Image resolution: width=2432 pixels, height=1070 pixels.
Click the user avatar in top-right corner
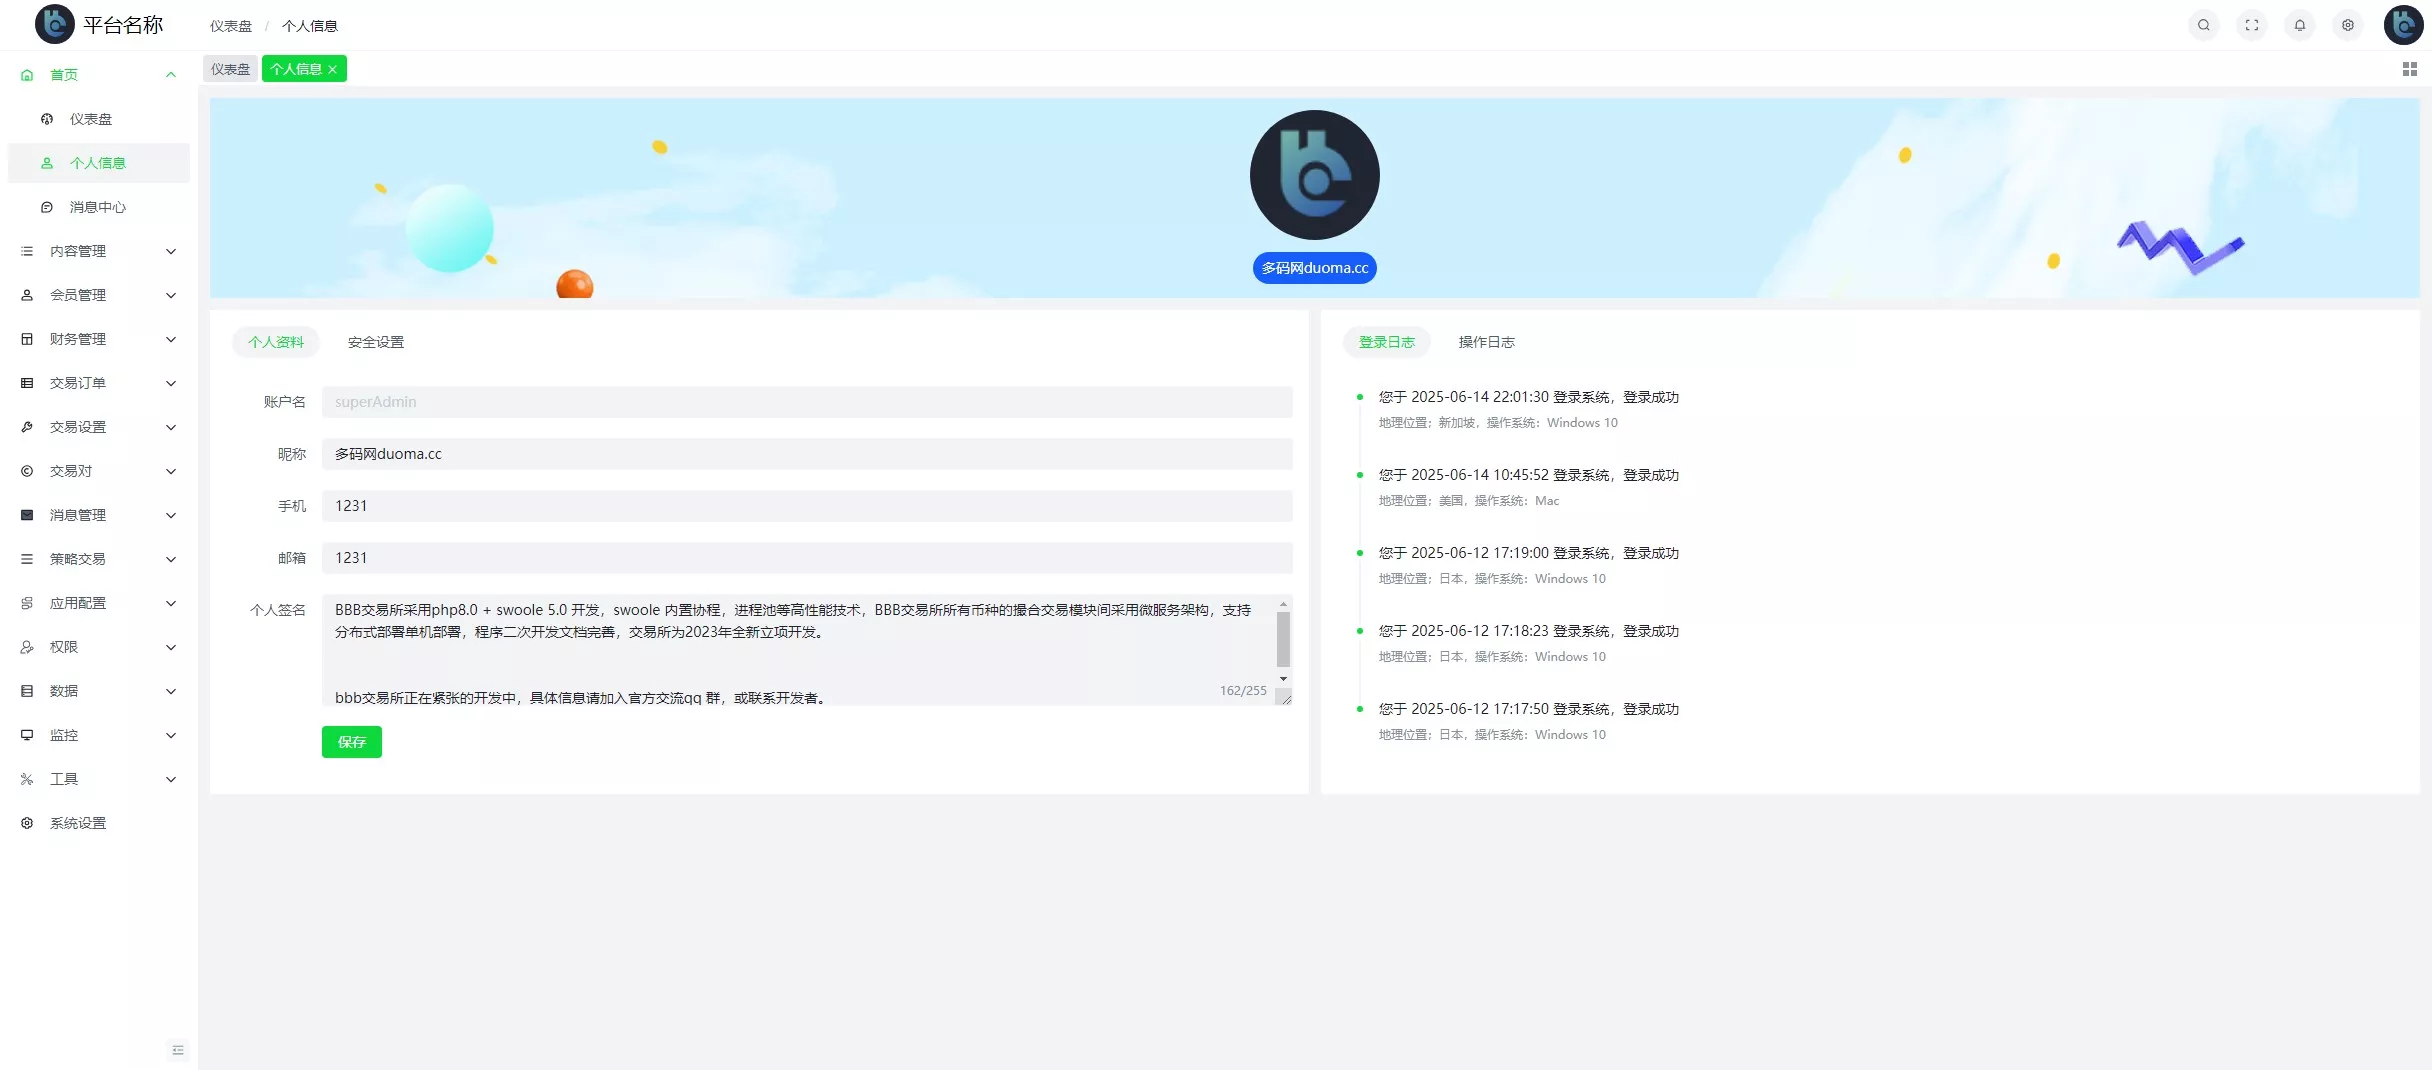click(x=2402, y=25)
